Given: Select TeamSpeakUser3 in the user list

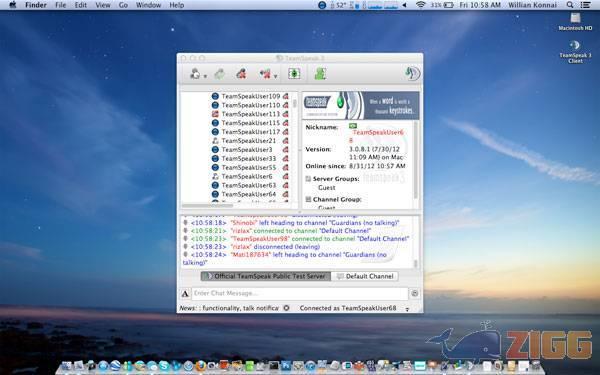Looking at the screenshot, I should coord(247,150).
